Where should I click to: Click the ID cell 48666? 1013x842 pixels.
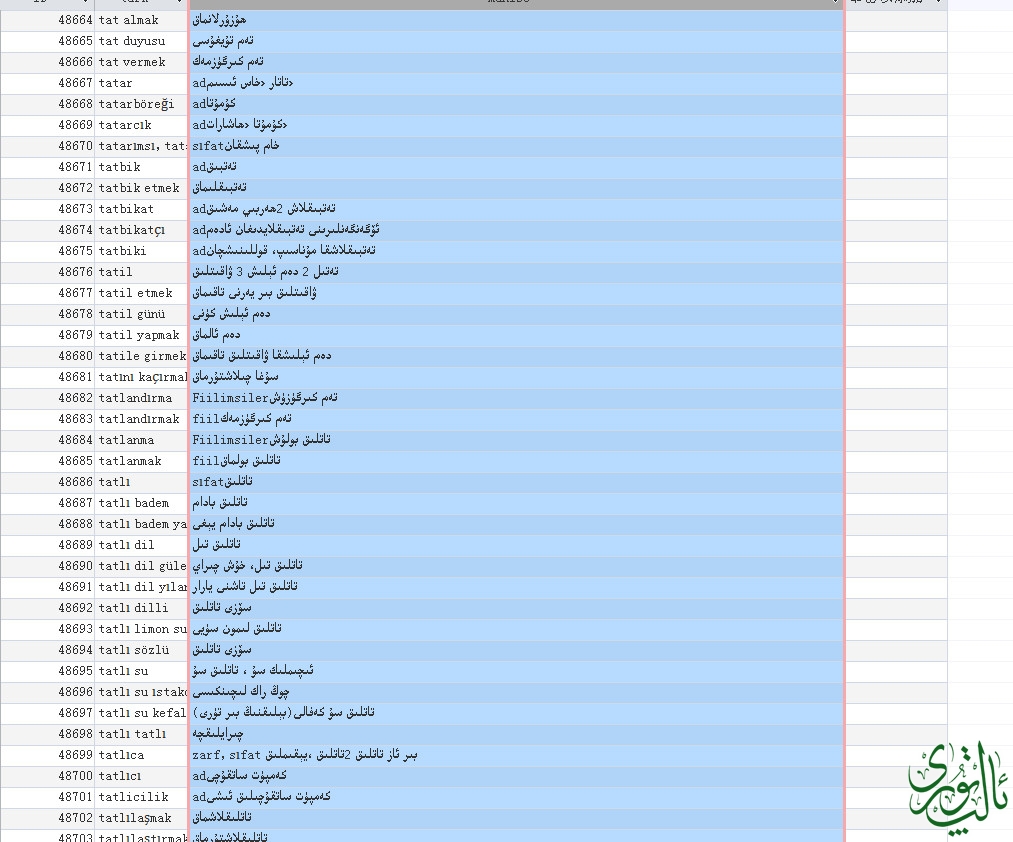click(48, 62)
